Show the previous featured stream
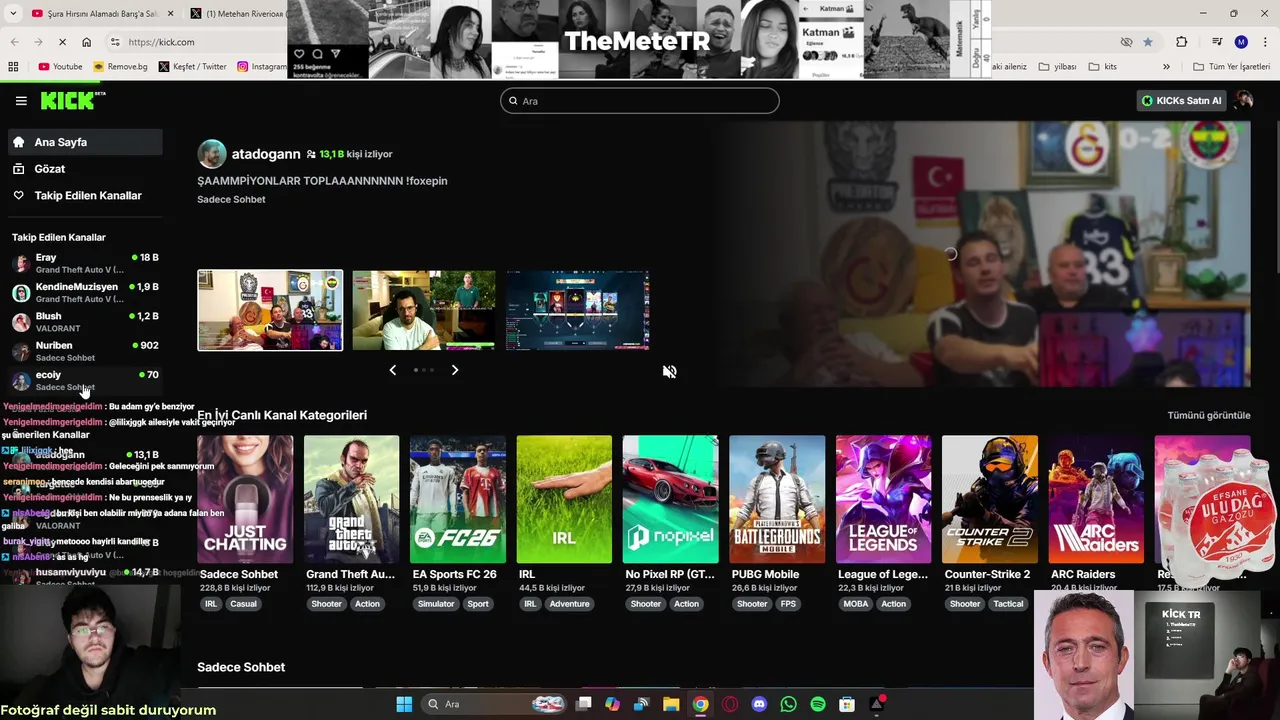 click(392, 370)
